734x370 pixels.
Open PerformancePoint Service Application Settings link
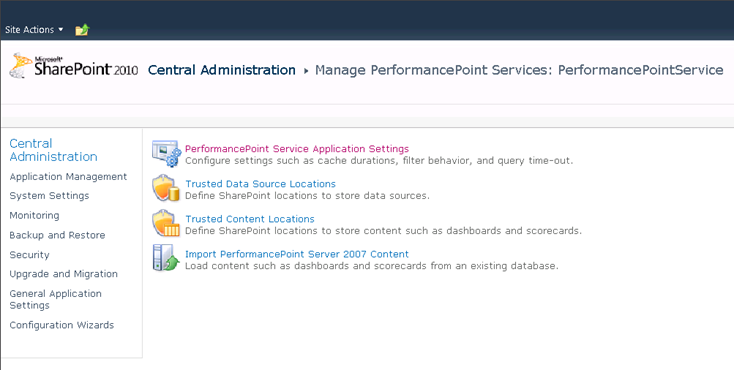click(297, 148)
